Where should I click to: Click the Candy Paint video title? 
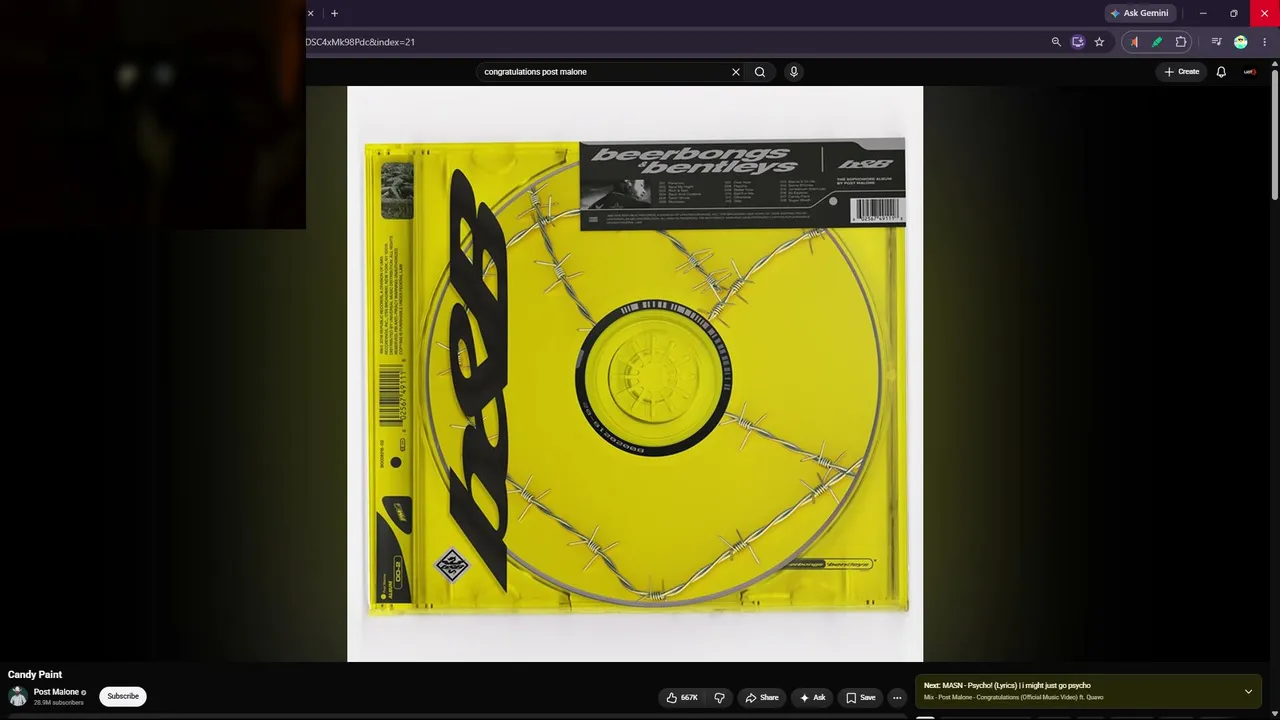[x=35, y=675]
